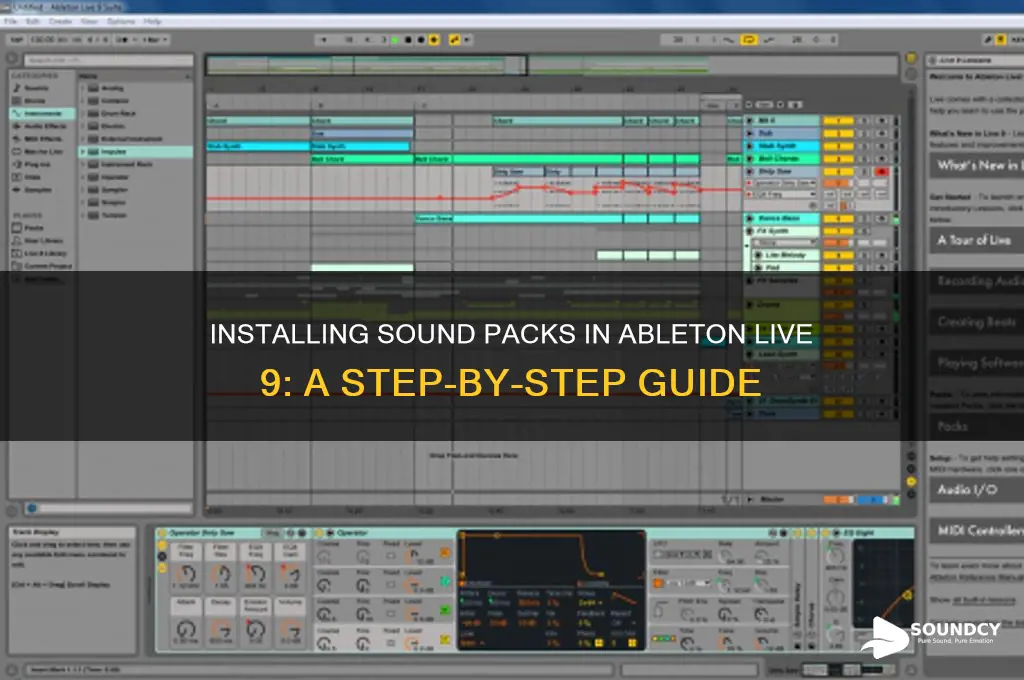Open the Edit menu

point(33,21)
